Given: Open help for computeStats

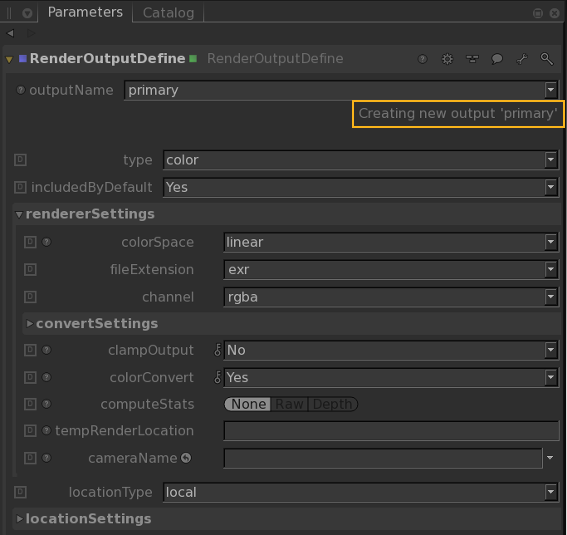Looking at the screenshot, I should pyautogui.click(x=47, y=403).
